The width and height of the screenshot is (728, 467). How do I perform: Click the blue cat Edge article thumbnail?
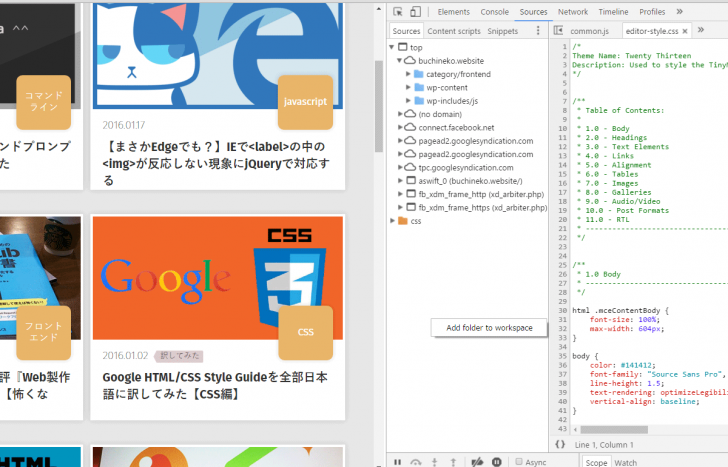click(218, 56)
